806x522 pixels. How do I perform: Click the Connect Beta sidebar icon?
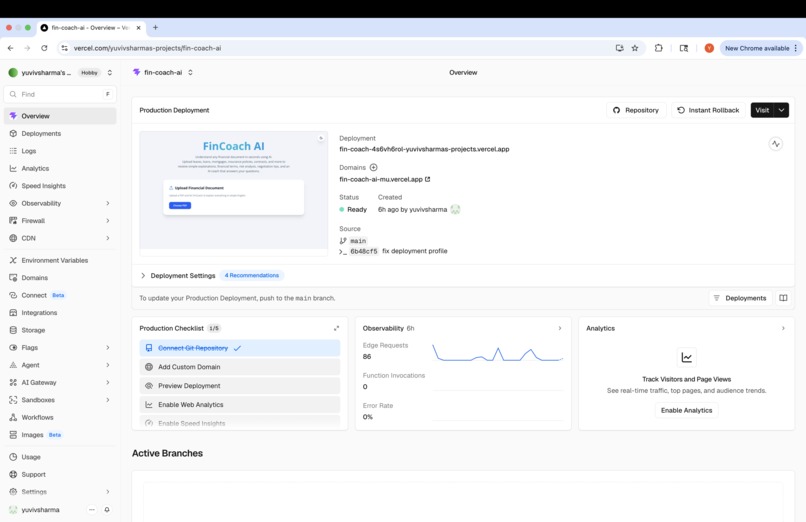tap(13, 295)
